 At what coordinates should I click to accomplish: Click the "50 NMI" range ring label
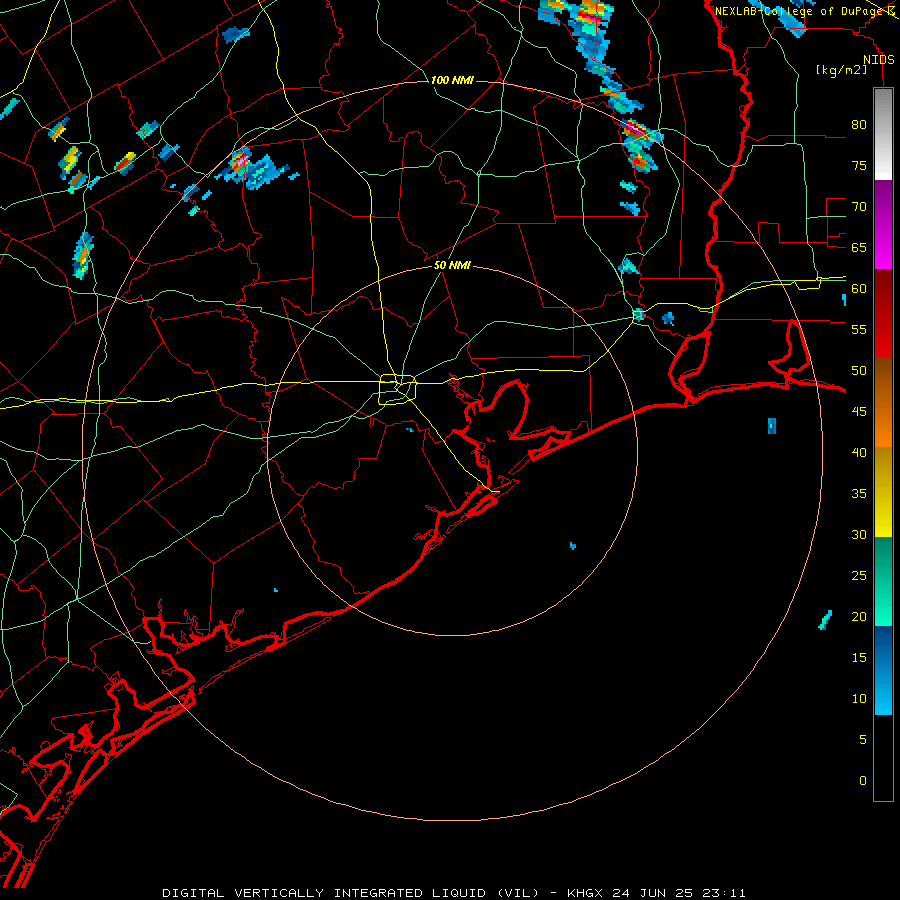[x=452, y=265]
